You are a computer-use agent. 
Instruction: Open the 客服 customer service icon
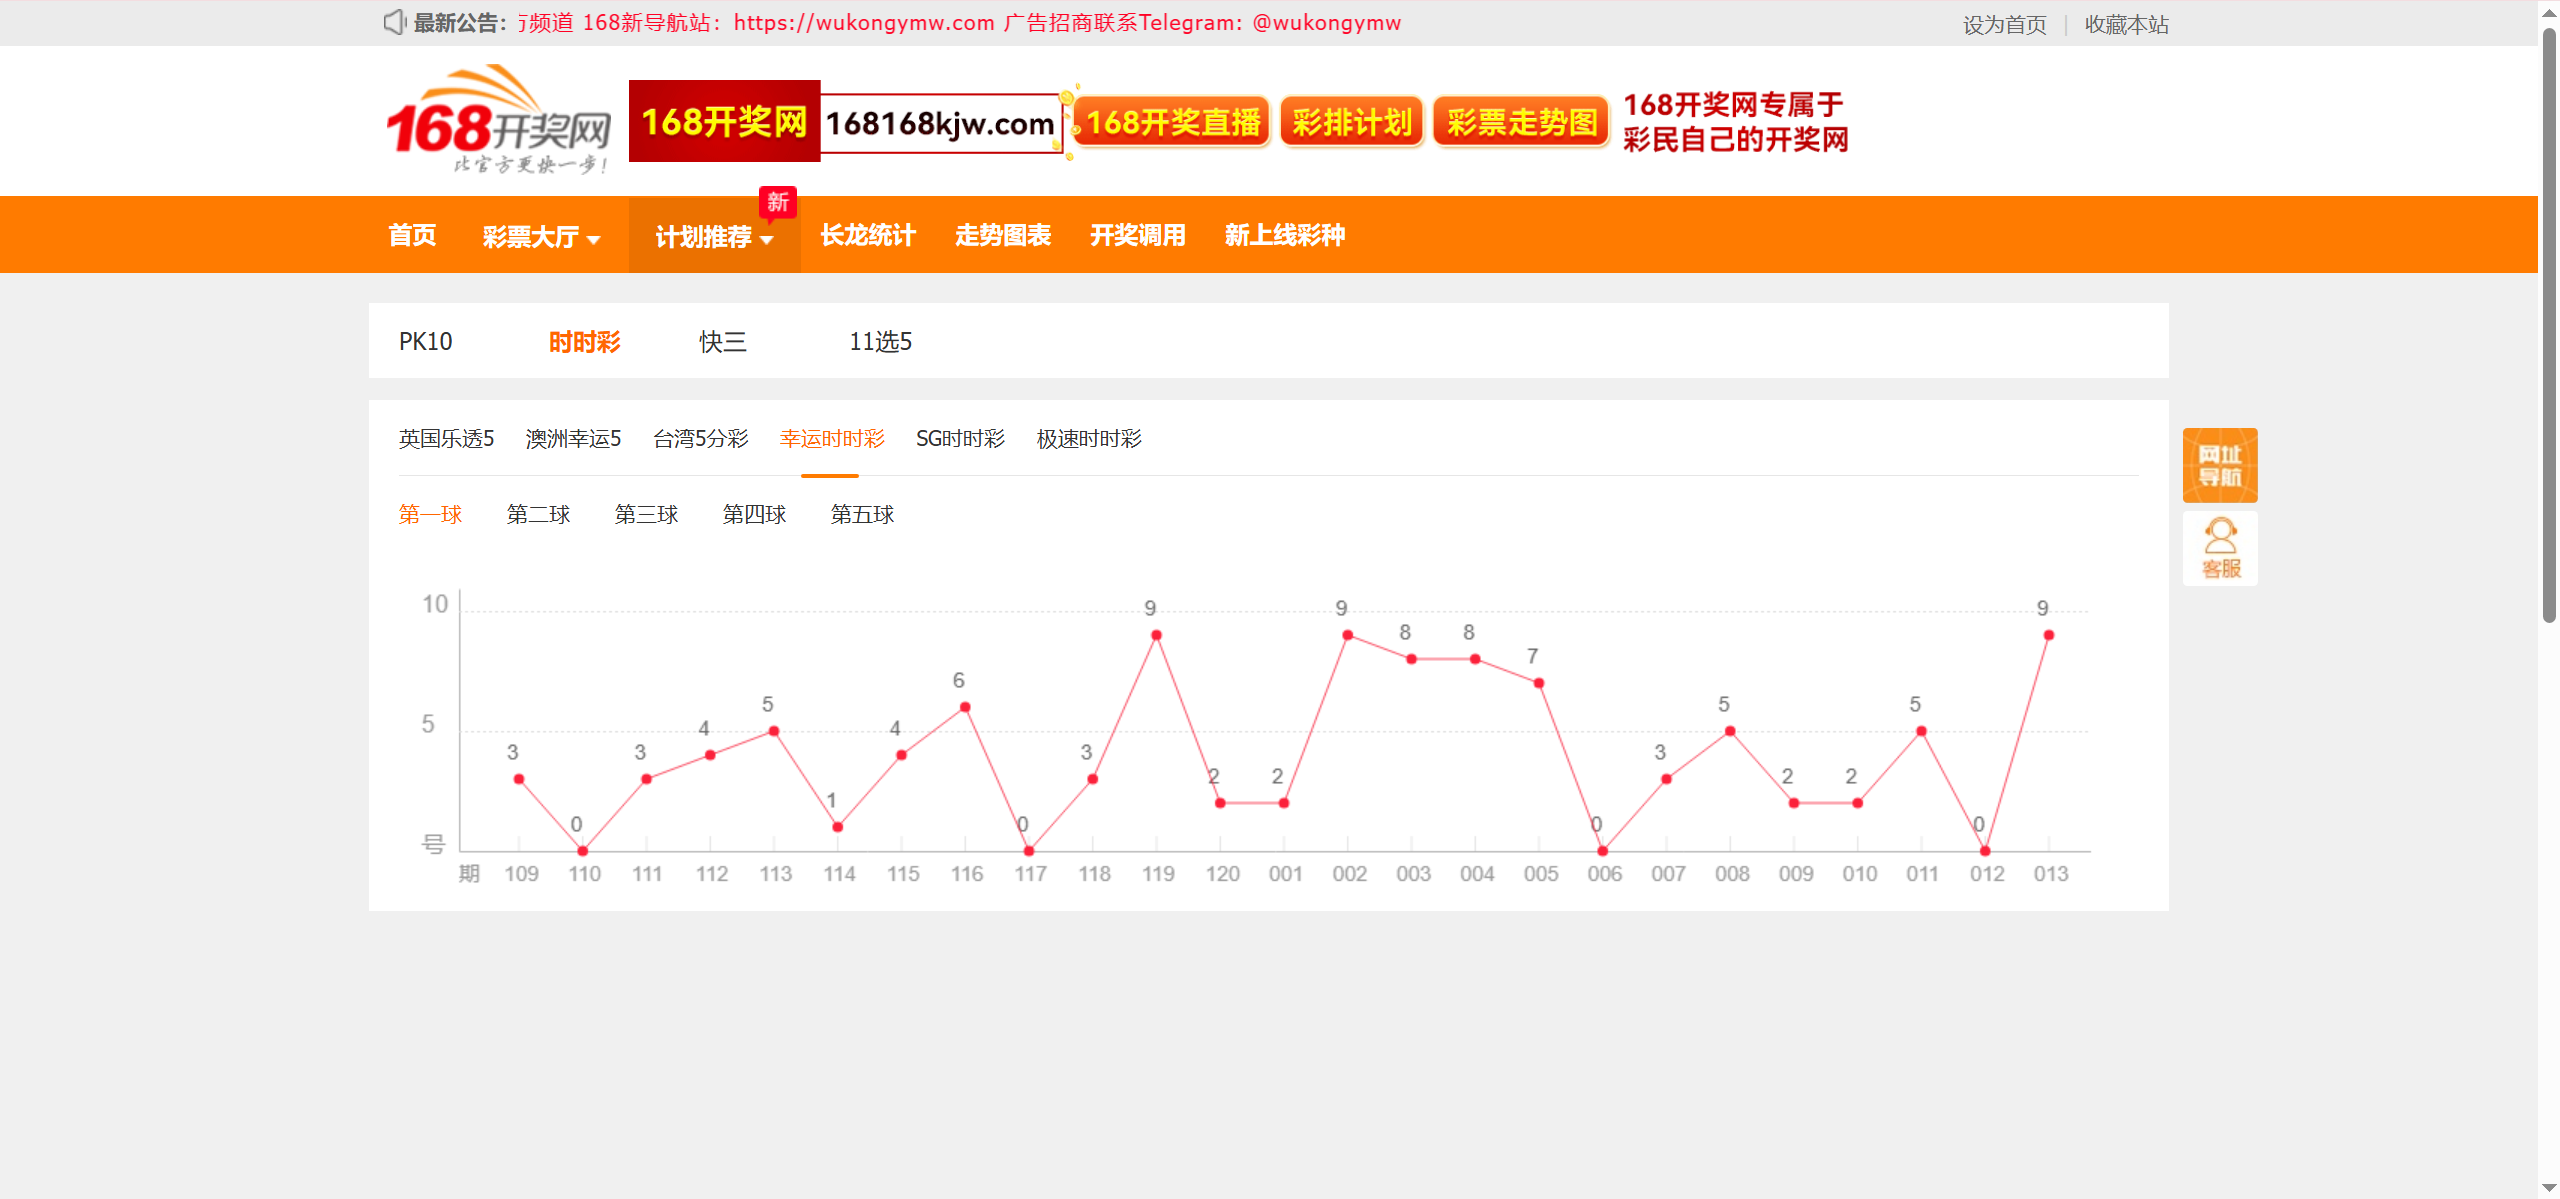tap(2219, 548)
